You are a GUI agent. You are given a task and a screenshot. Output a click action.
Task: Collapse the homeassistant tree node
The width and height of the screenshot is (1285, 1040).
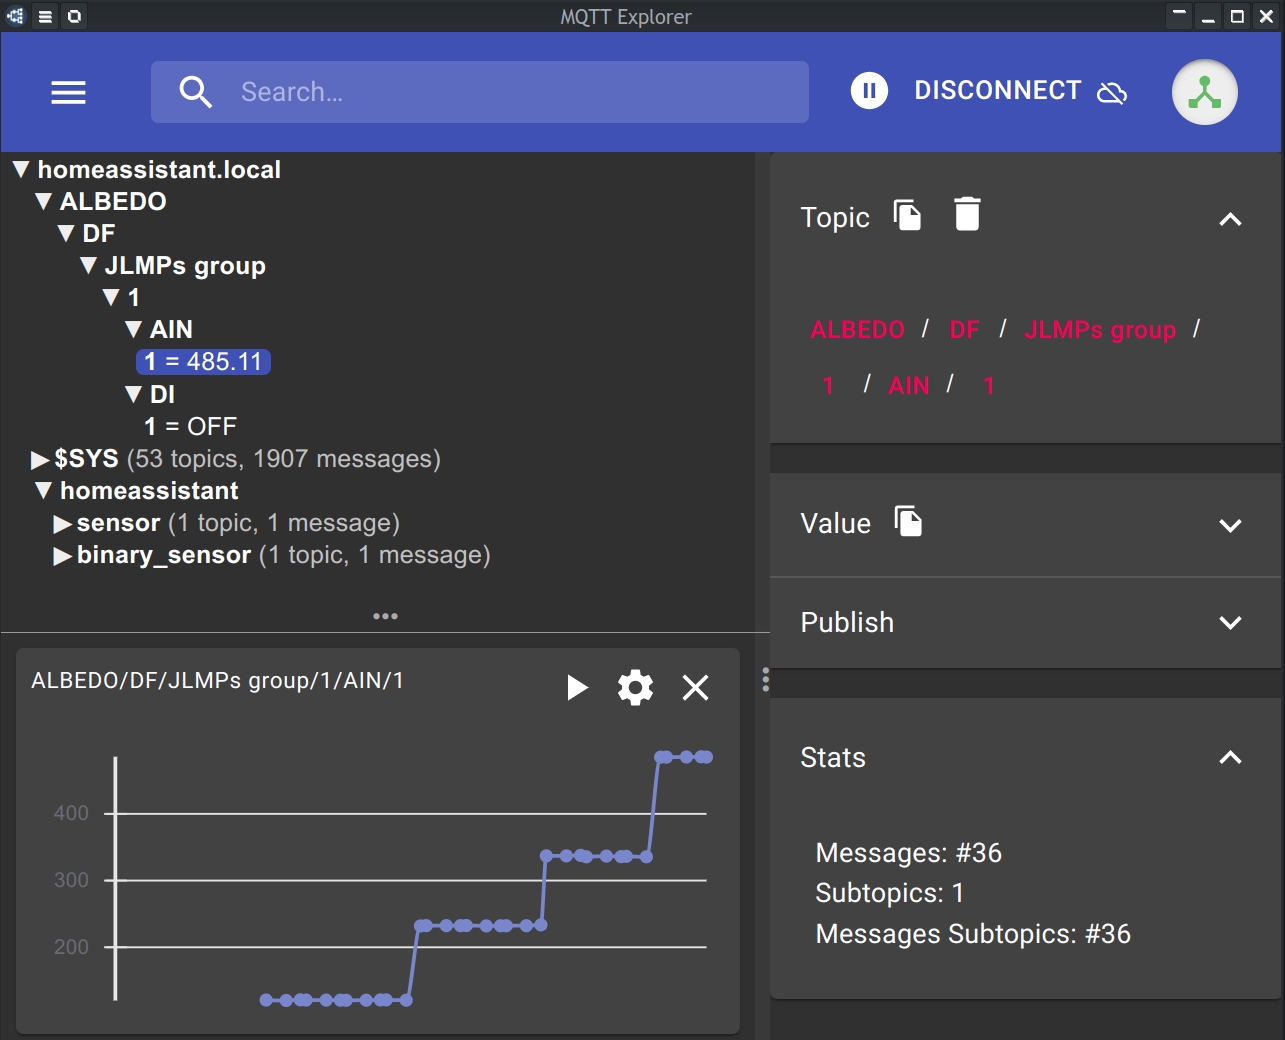[43, 490]
